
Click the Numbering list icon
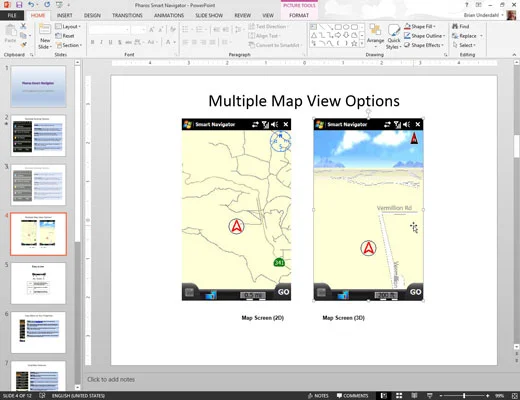(200, 30)
